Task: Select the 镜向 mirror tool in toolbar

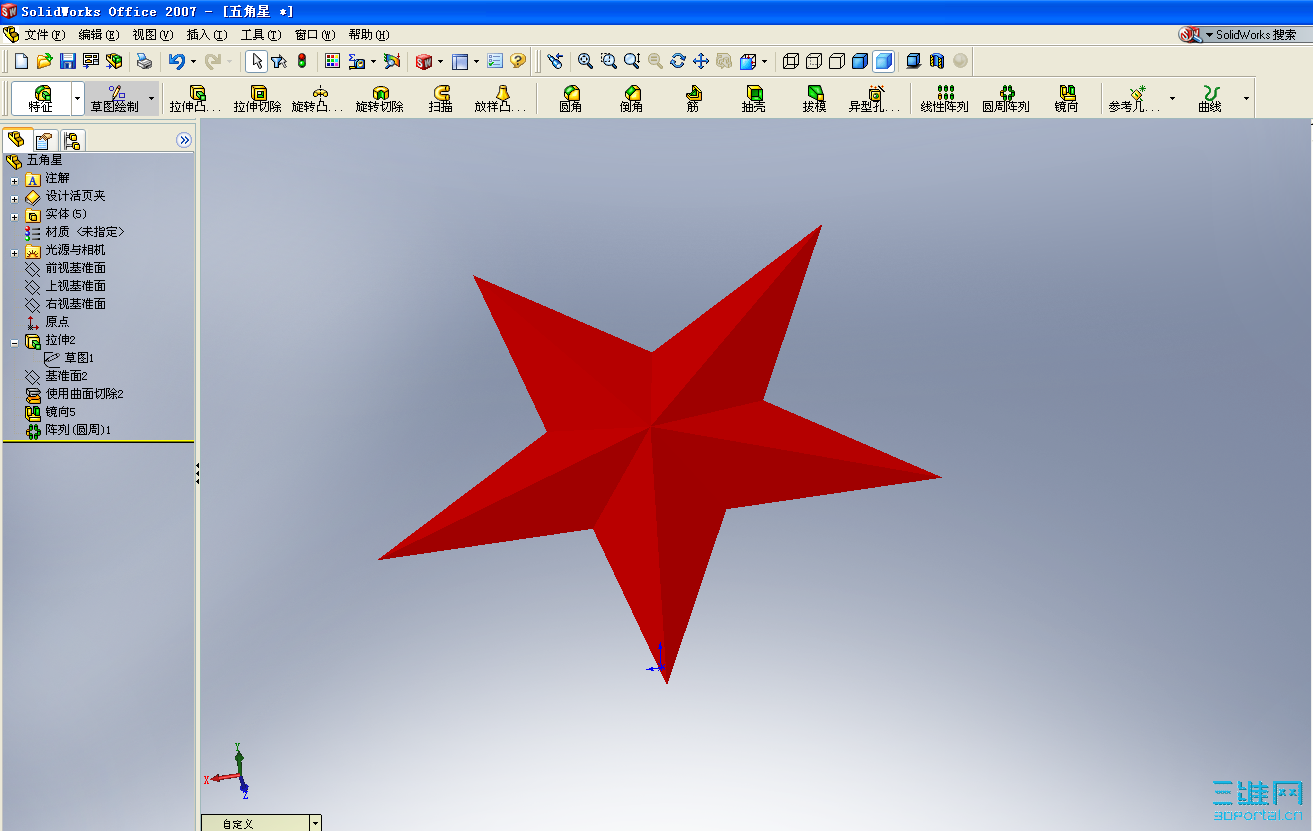Action: click(1067, 98)
